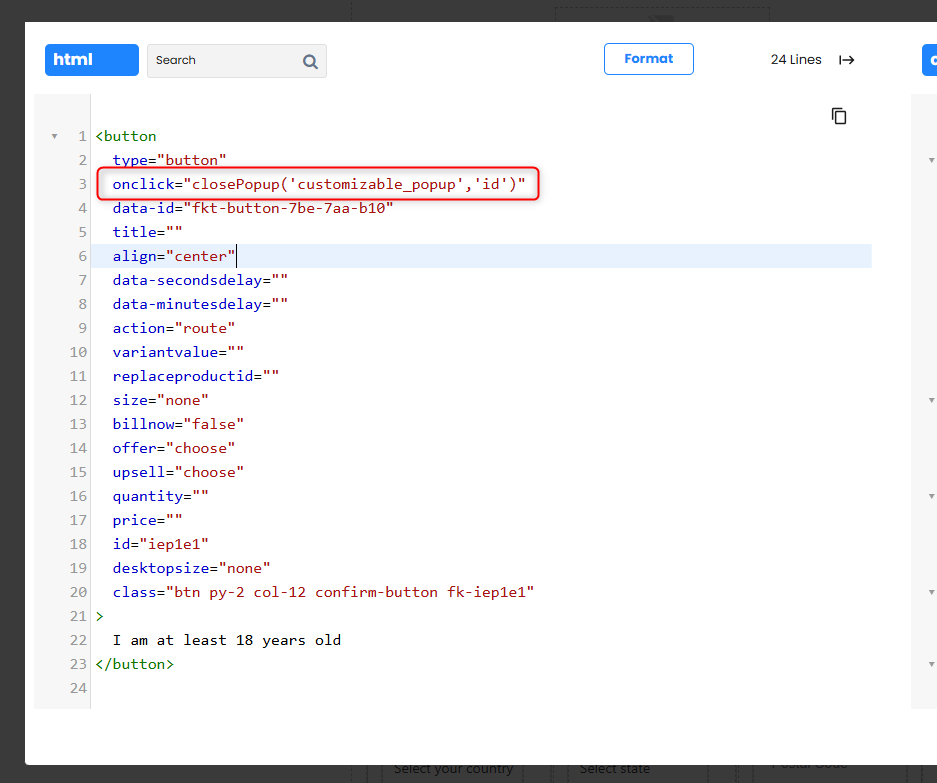Image resolution: width=937 pixels, height=783 pixels.
Task: Click the 'I am at least 18 years old' text
Action: pos(226,640)
